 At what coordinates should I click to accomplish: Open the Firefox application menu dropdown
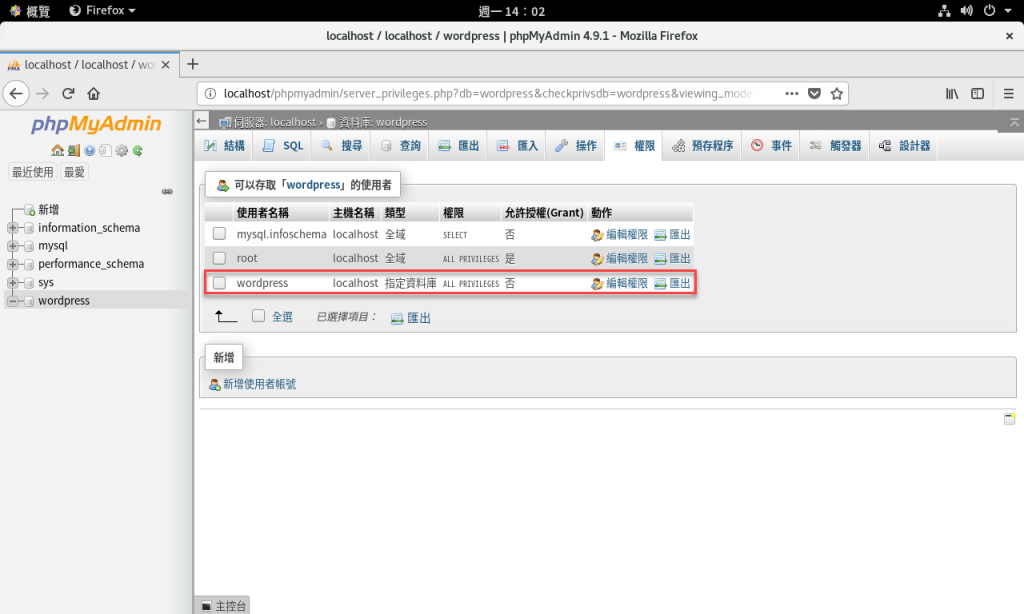[x=103, y=10]
